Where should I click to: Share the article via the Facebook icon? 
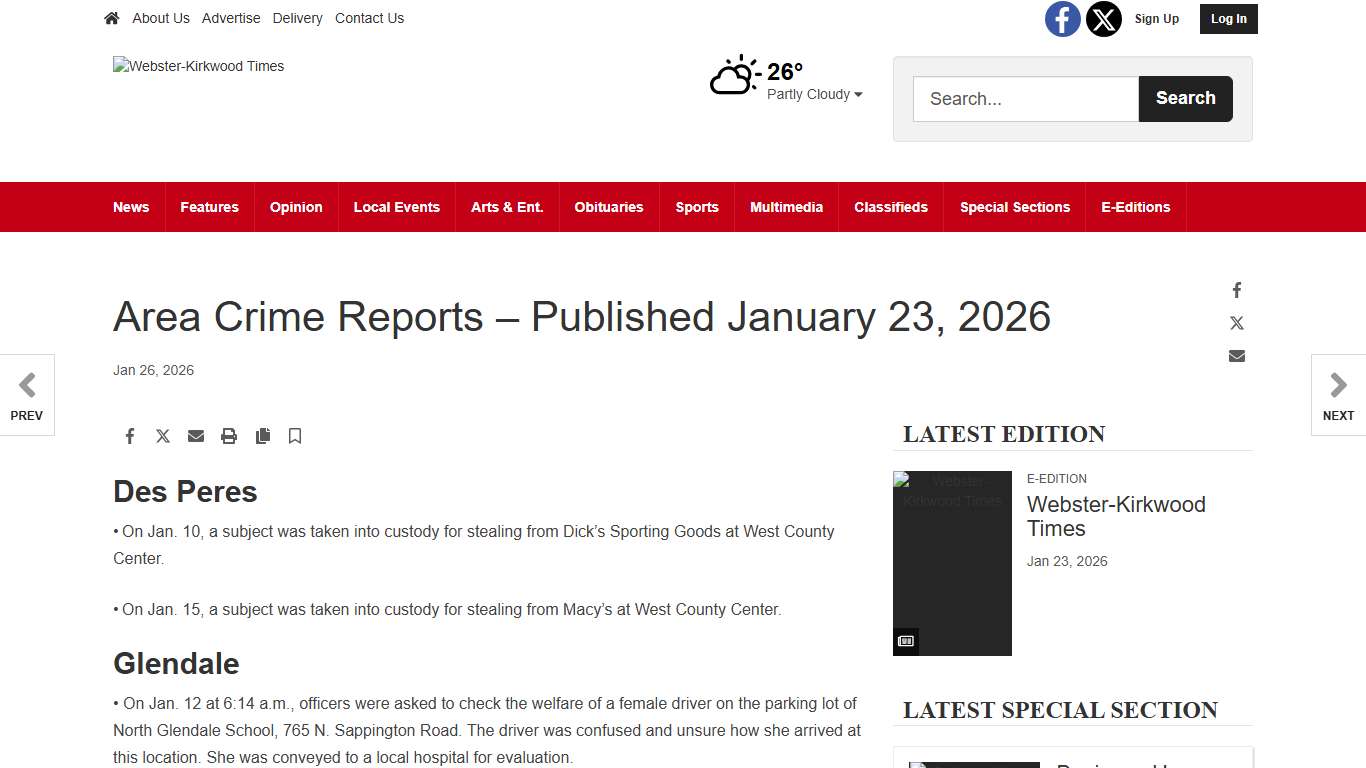click(x=130, y=436)
